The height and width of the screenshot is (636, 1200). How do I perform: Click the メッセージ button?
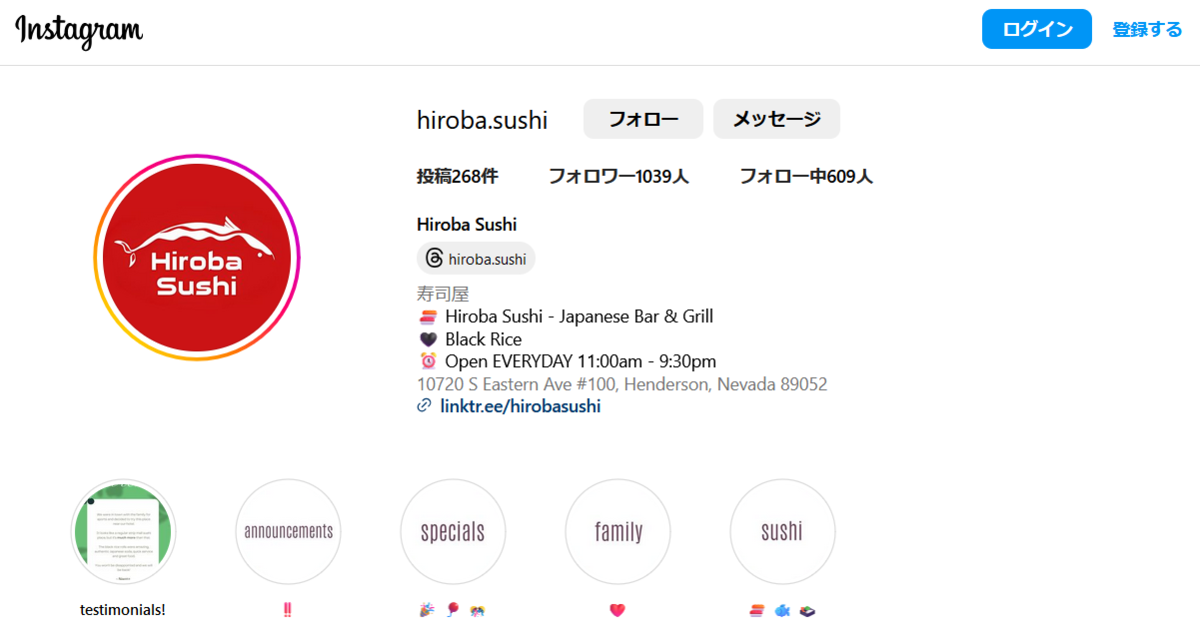(x=777, y=119)
